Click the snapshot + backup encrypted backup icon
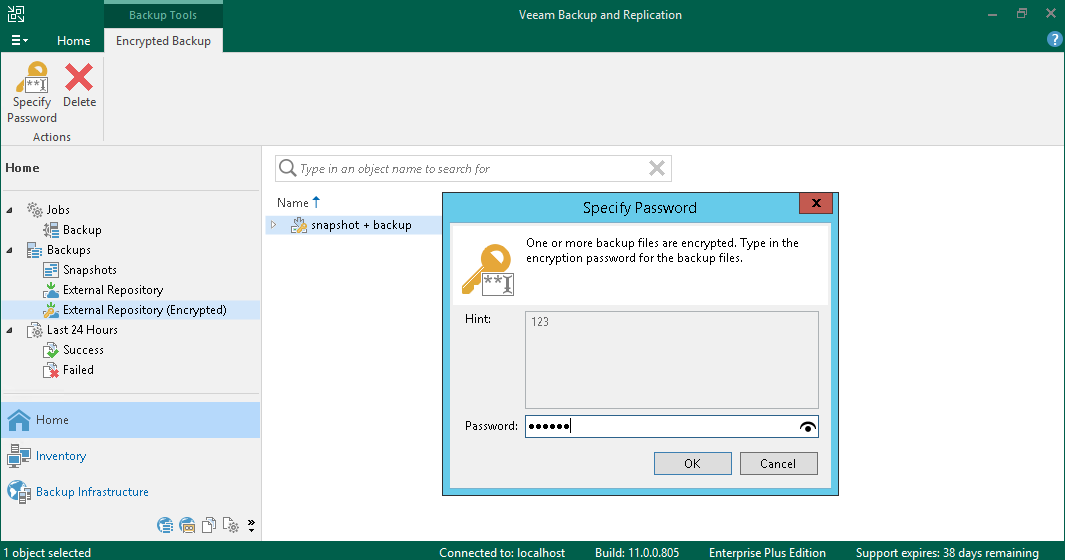The image size is (1065, 560). pyautogui.click(x=299, y=225)
